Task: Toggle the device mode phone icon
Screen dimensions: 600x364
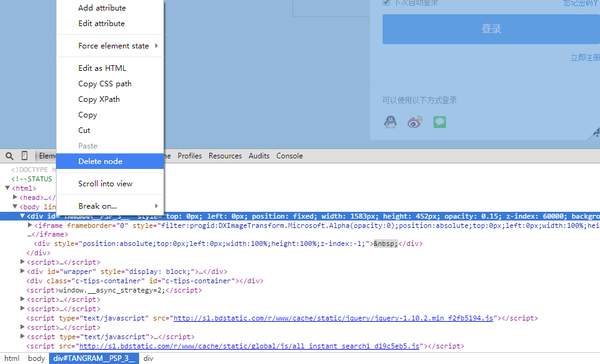Action: [x=24, y=155]
